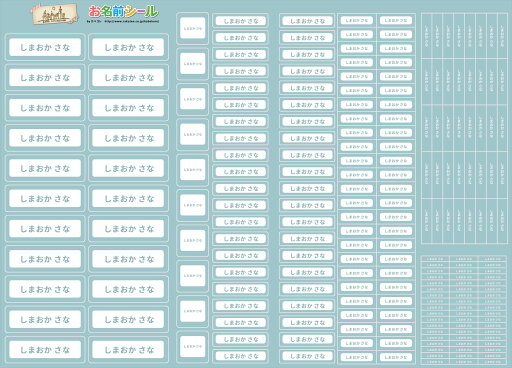Click the second square sticker from top
512x368 pixels.
click(x=193, y=63)
